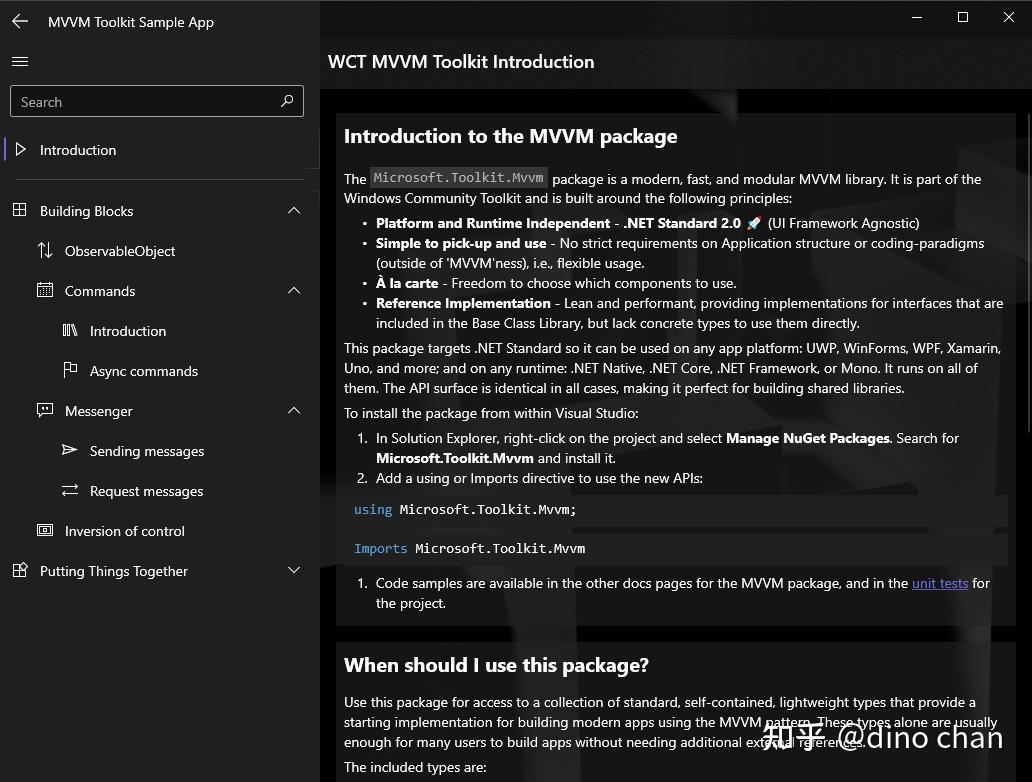
Task: Expand Putting Things Together
Action: point(293,570)
